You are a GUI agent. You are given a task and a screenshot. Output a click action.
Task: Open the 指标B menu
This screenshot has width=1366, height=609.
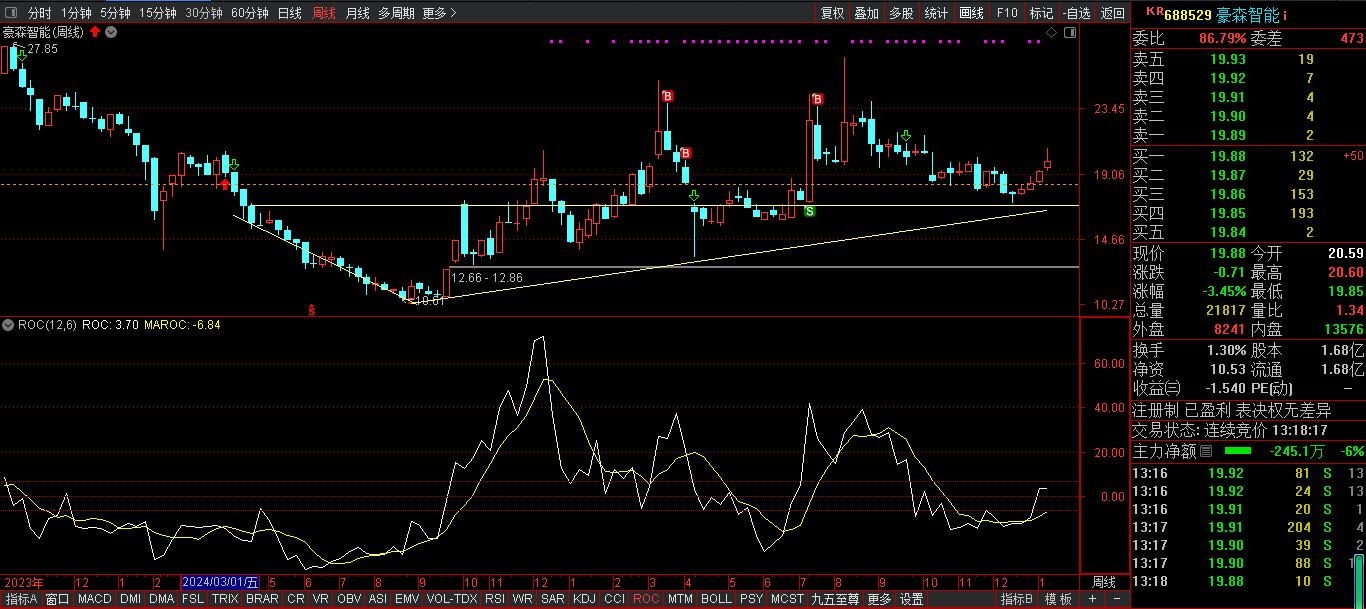1017,599
